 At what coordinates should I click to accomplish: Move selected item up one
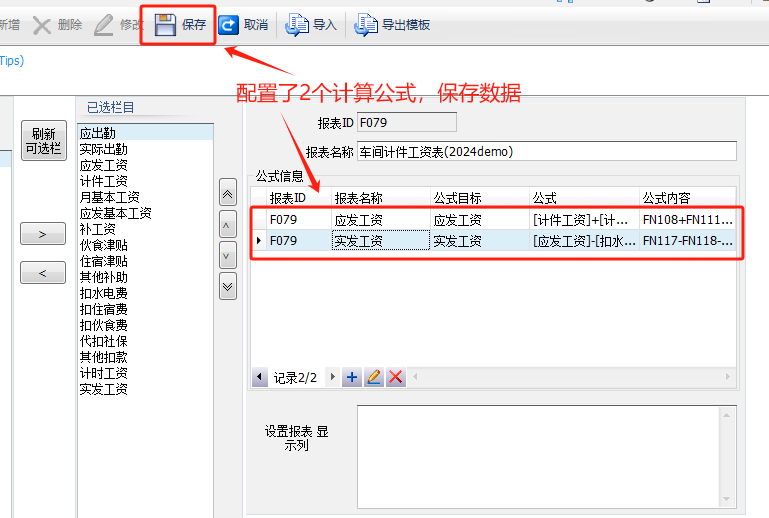[x=228, y=225]
